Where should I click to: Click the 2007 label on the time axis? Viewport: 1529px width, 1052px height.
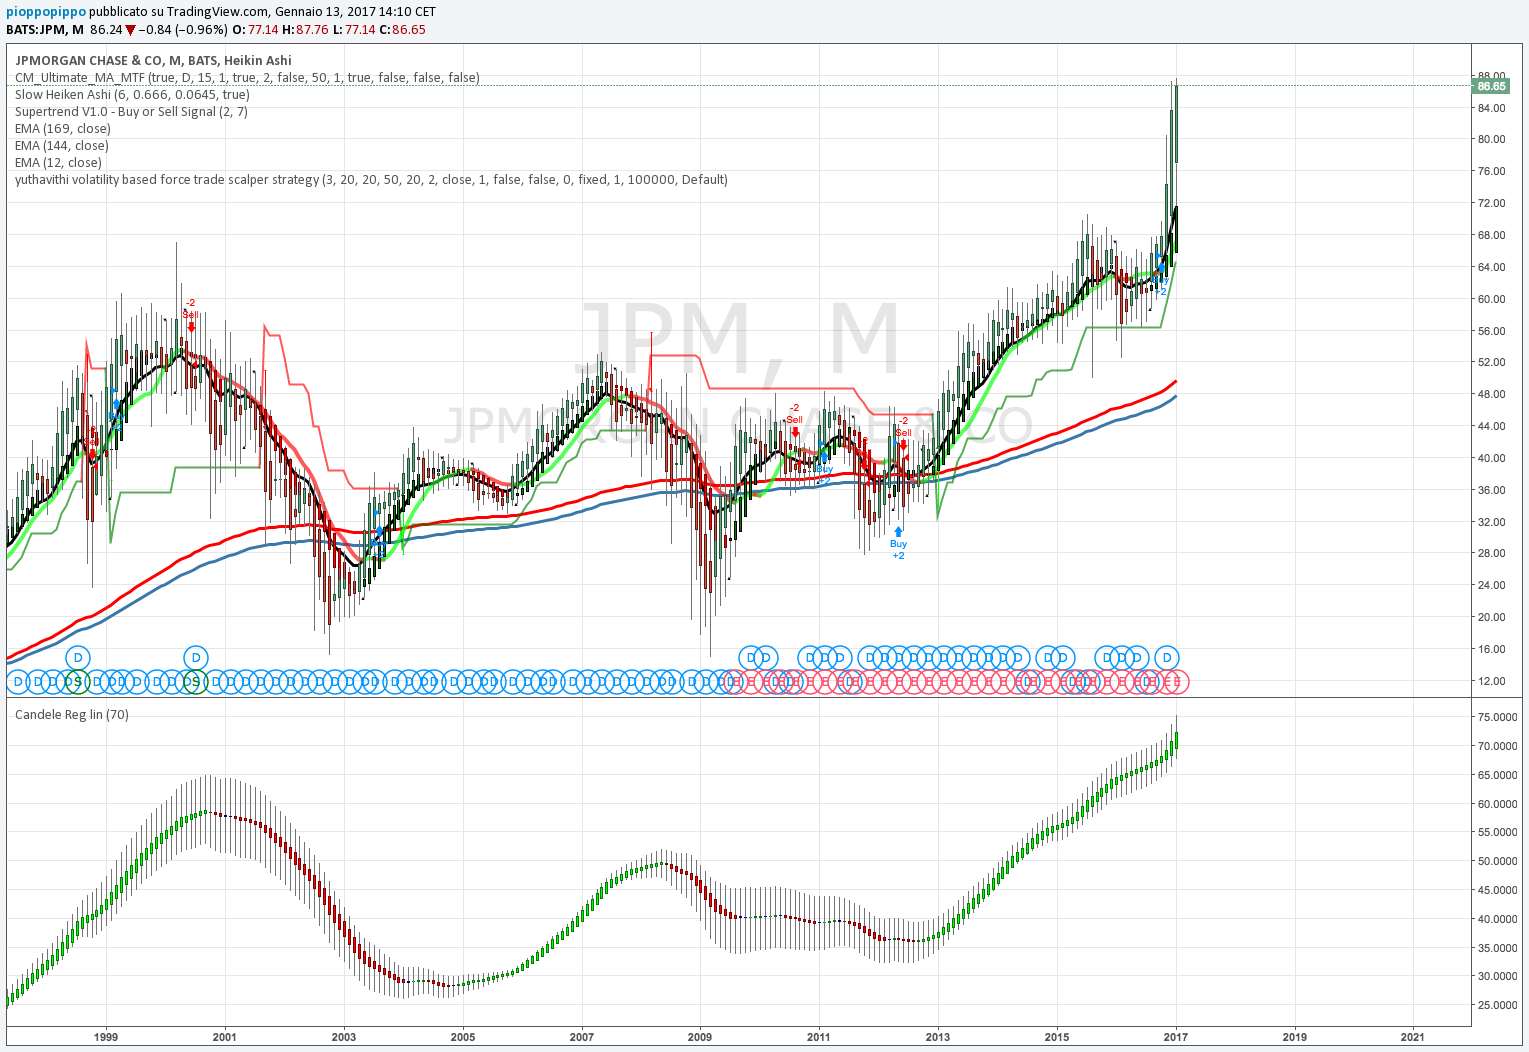tap(582, 1036)
